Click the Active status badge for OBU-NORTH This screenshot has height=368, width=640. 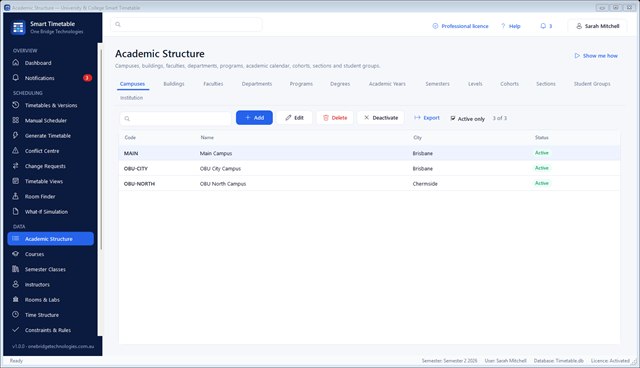[542, 183]
